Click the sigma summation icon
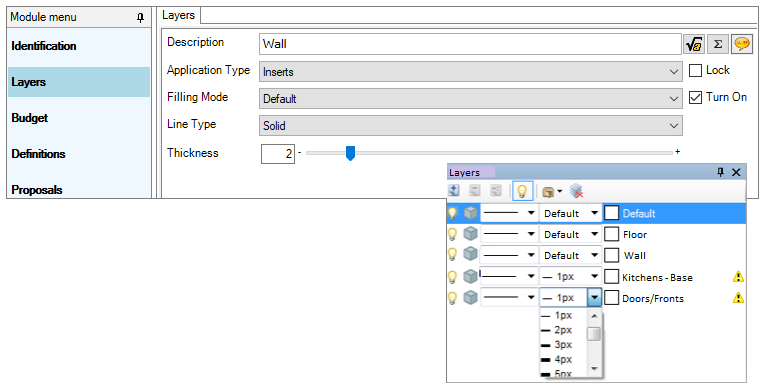 [717, 44]
